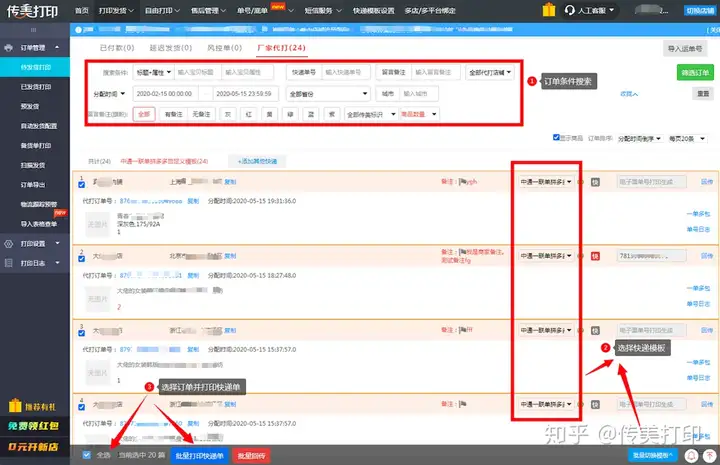Toggle checkbox for order 4
Viewport: 720px width, 465px height.
pyautogui.click(x=81, y=407)
